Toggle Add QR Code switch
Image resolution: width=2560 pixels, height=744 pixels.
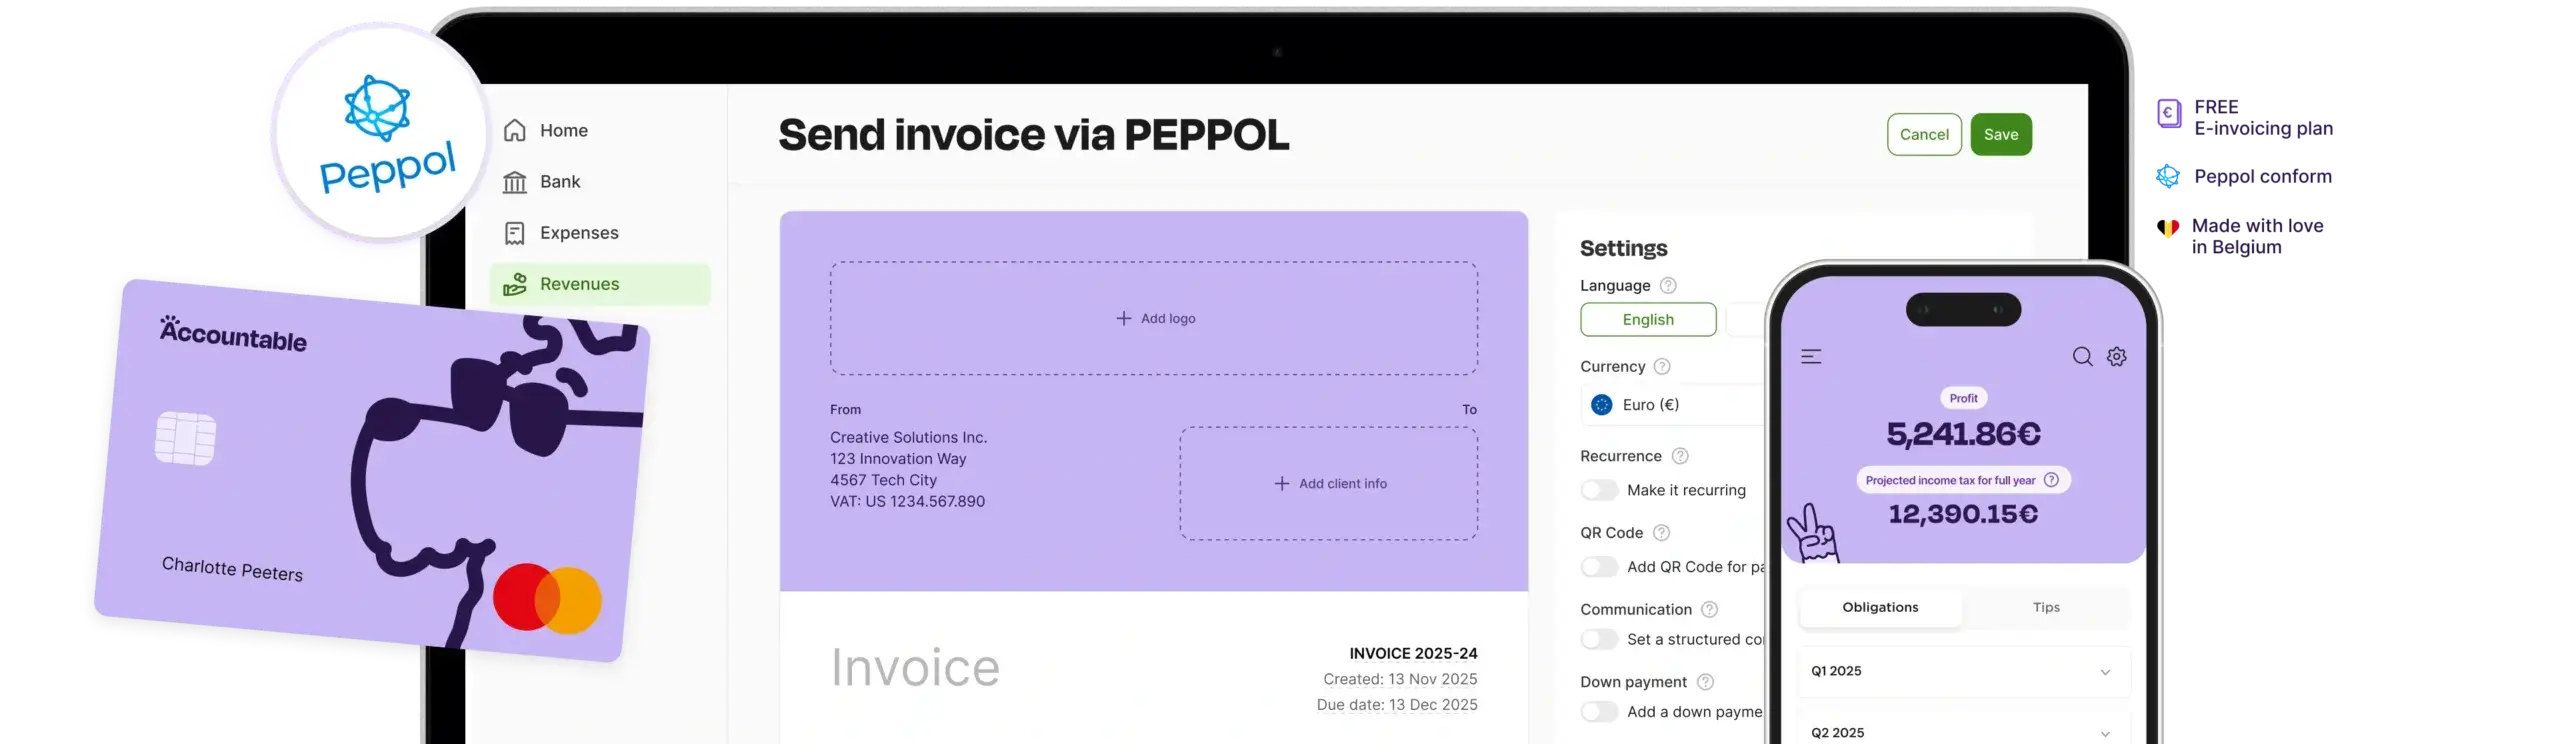1599,567
